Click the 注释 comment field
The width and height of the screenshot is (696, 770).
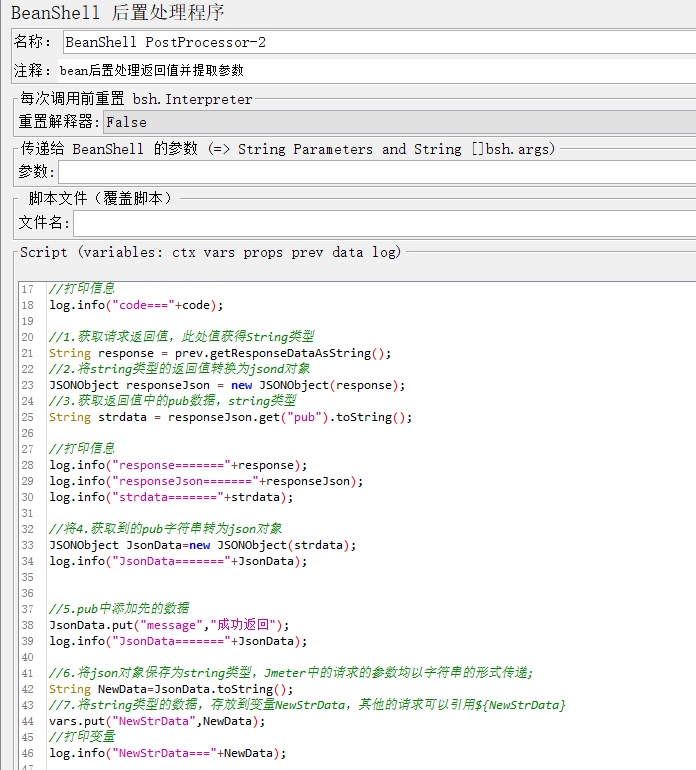tap(377, 71)
